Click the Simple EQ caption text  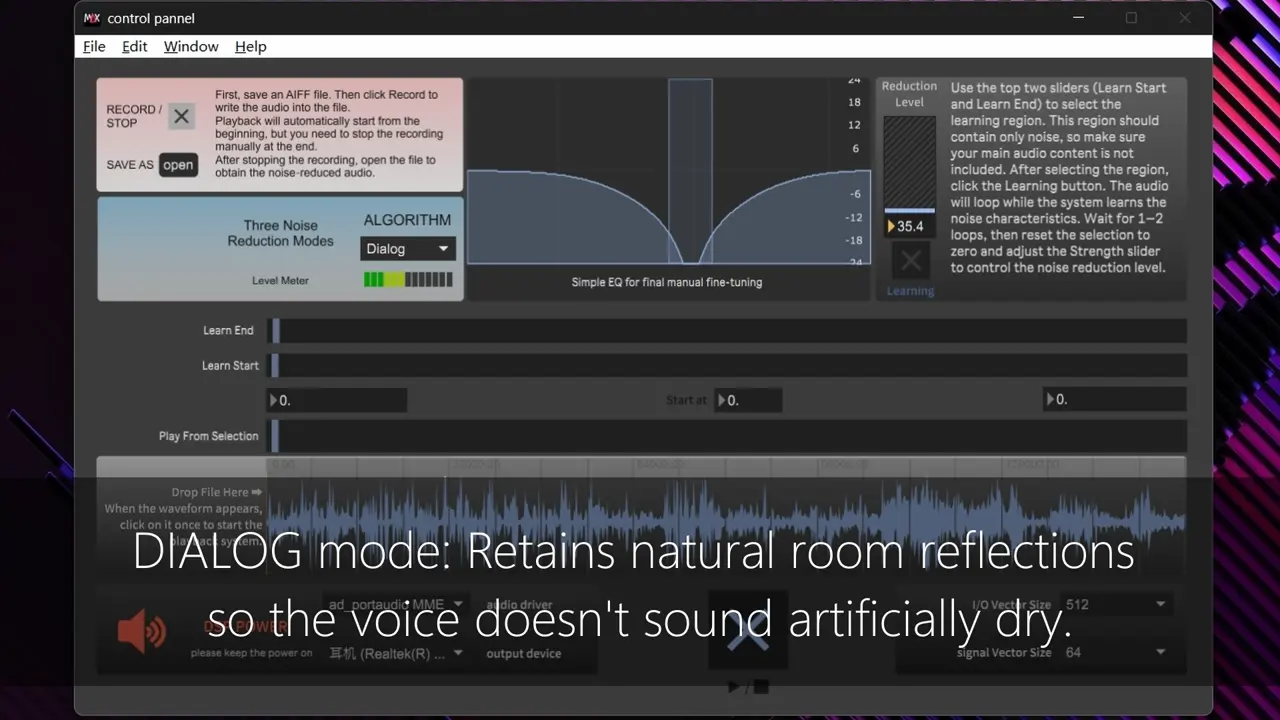pos(667,282)
